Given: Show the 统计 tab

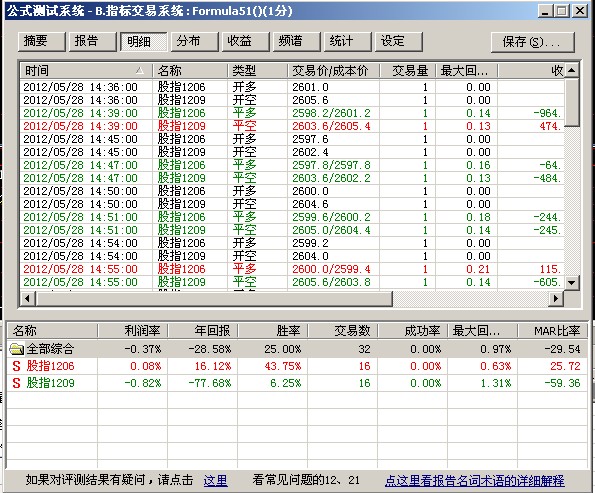Looking at the screenshot, I should pyautogui.click(x=348, y=41).
